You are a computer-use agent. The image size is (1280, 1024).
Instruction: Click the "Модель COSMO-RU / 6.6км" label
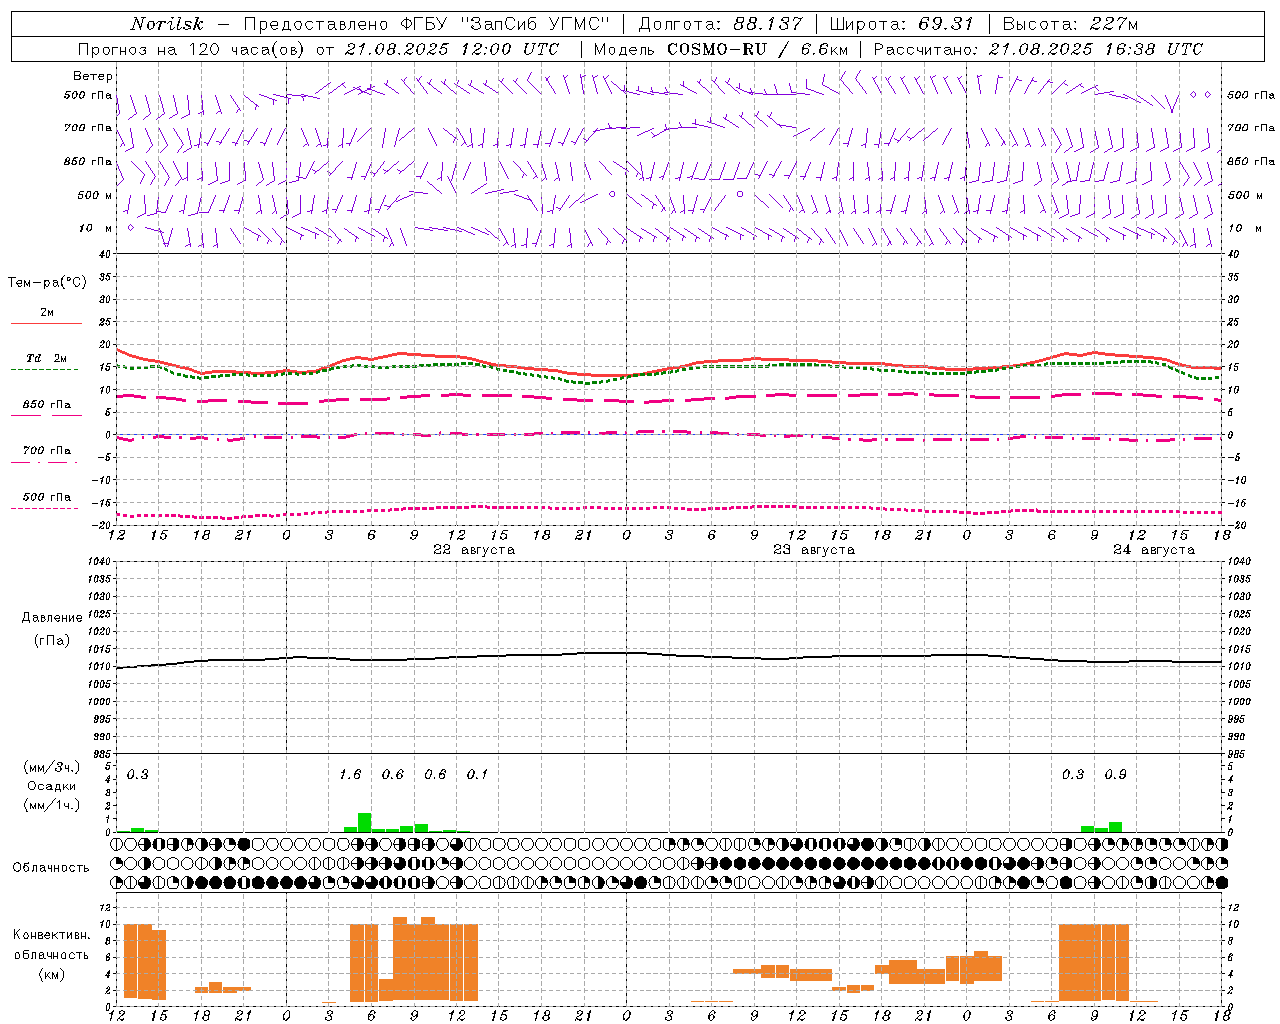721,49
